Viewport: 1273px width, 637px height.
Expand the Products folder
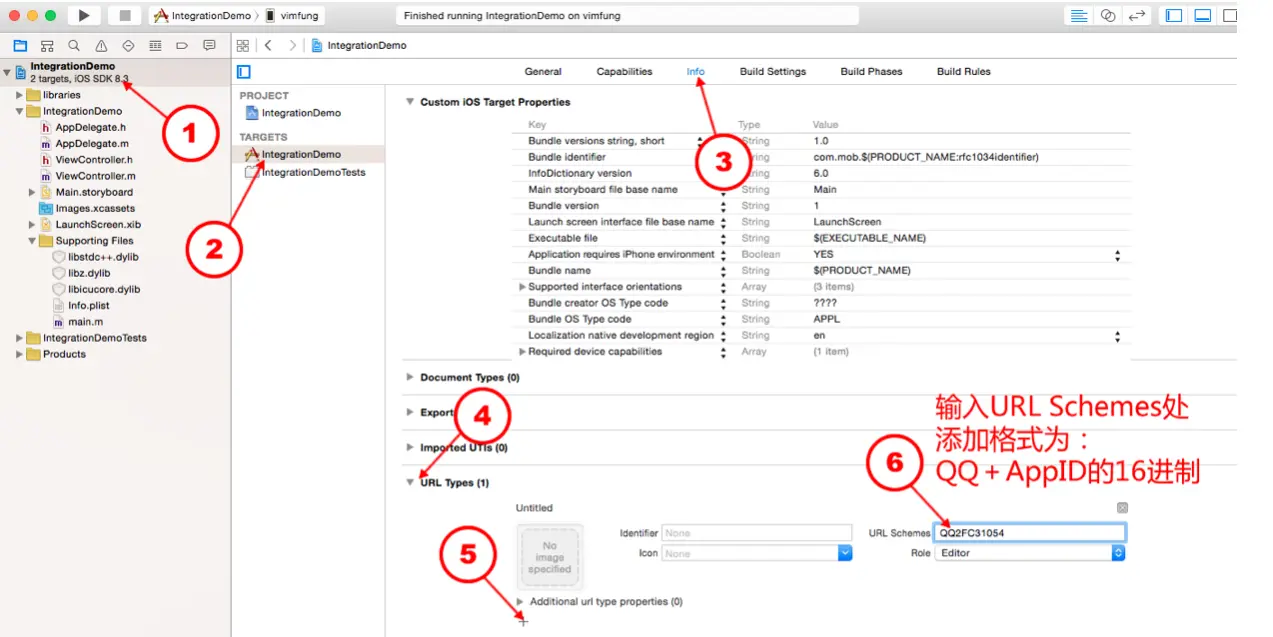pos(19,354)
